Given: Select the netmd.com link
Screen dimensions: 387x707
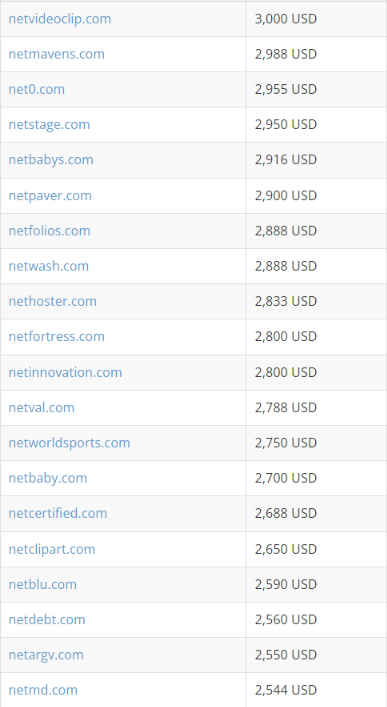Looking at the screenshot, I should click(43, 690).
